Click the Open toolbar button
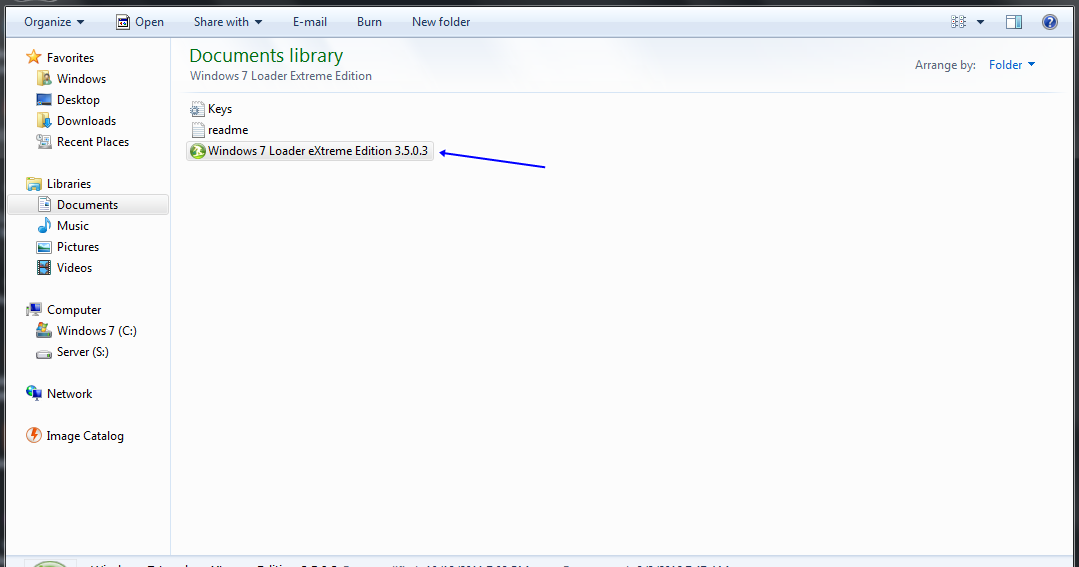This screenshot has width=1079, height=567. click(140, 22)
